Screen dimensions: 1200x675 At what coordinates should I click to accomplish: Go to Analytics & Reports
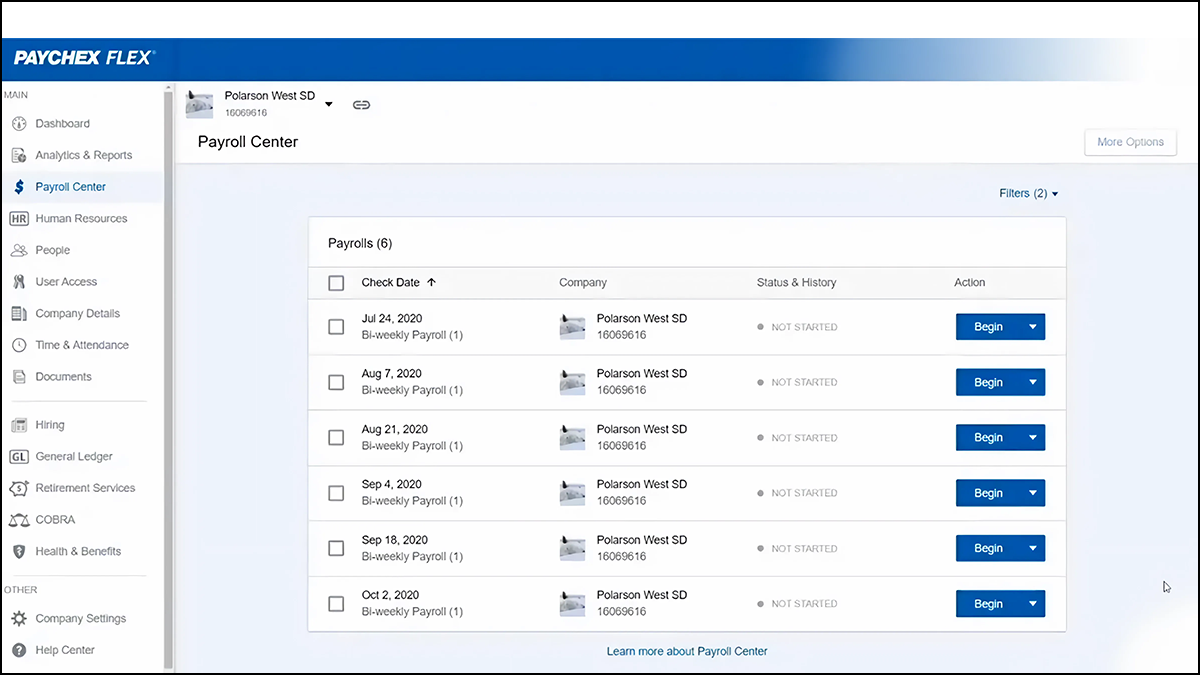(82, 155)
